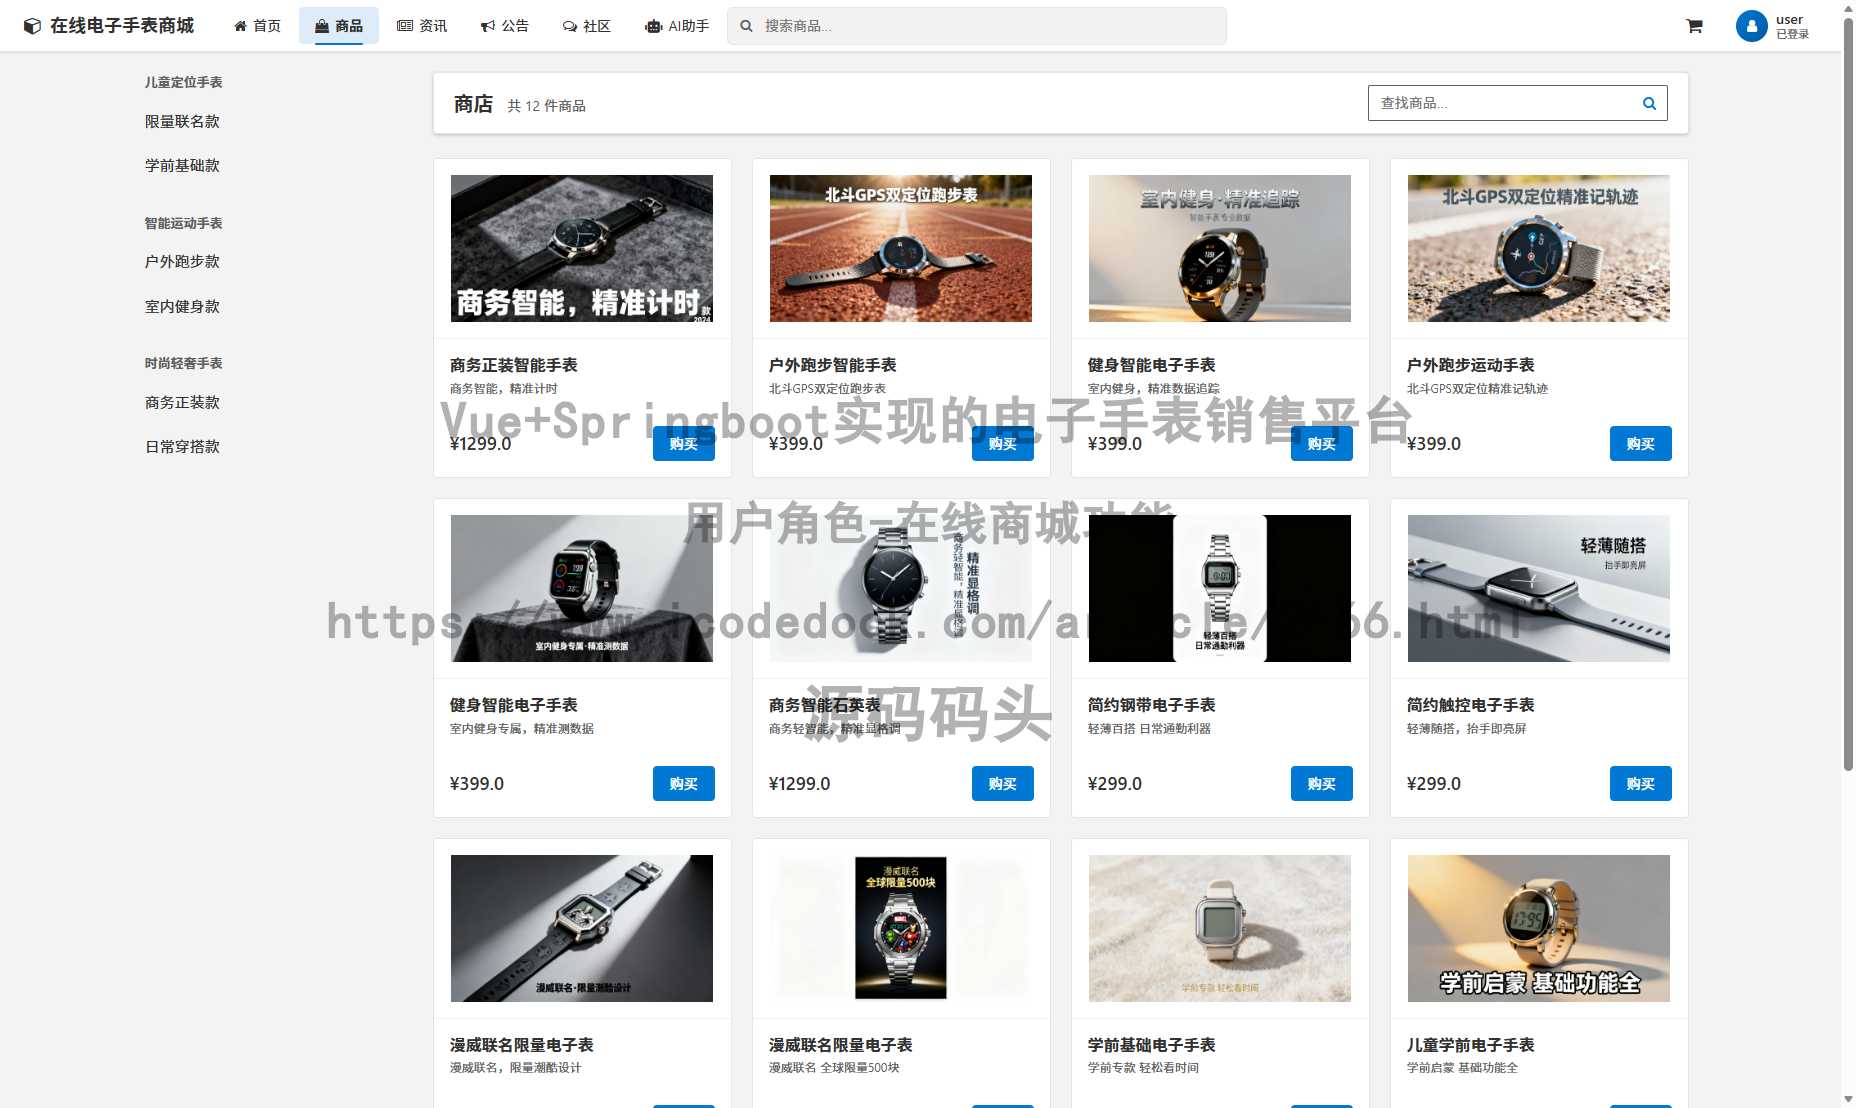Viewport: 1856px width, 1108px height.
Task: Open the 首页 home navigation icon
Action: (239, 25)
